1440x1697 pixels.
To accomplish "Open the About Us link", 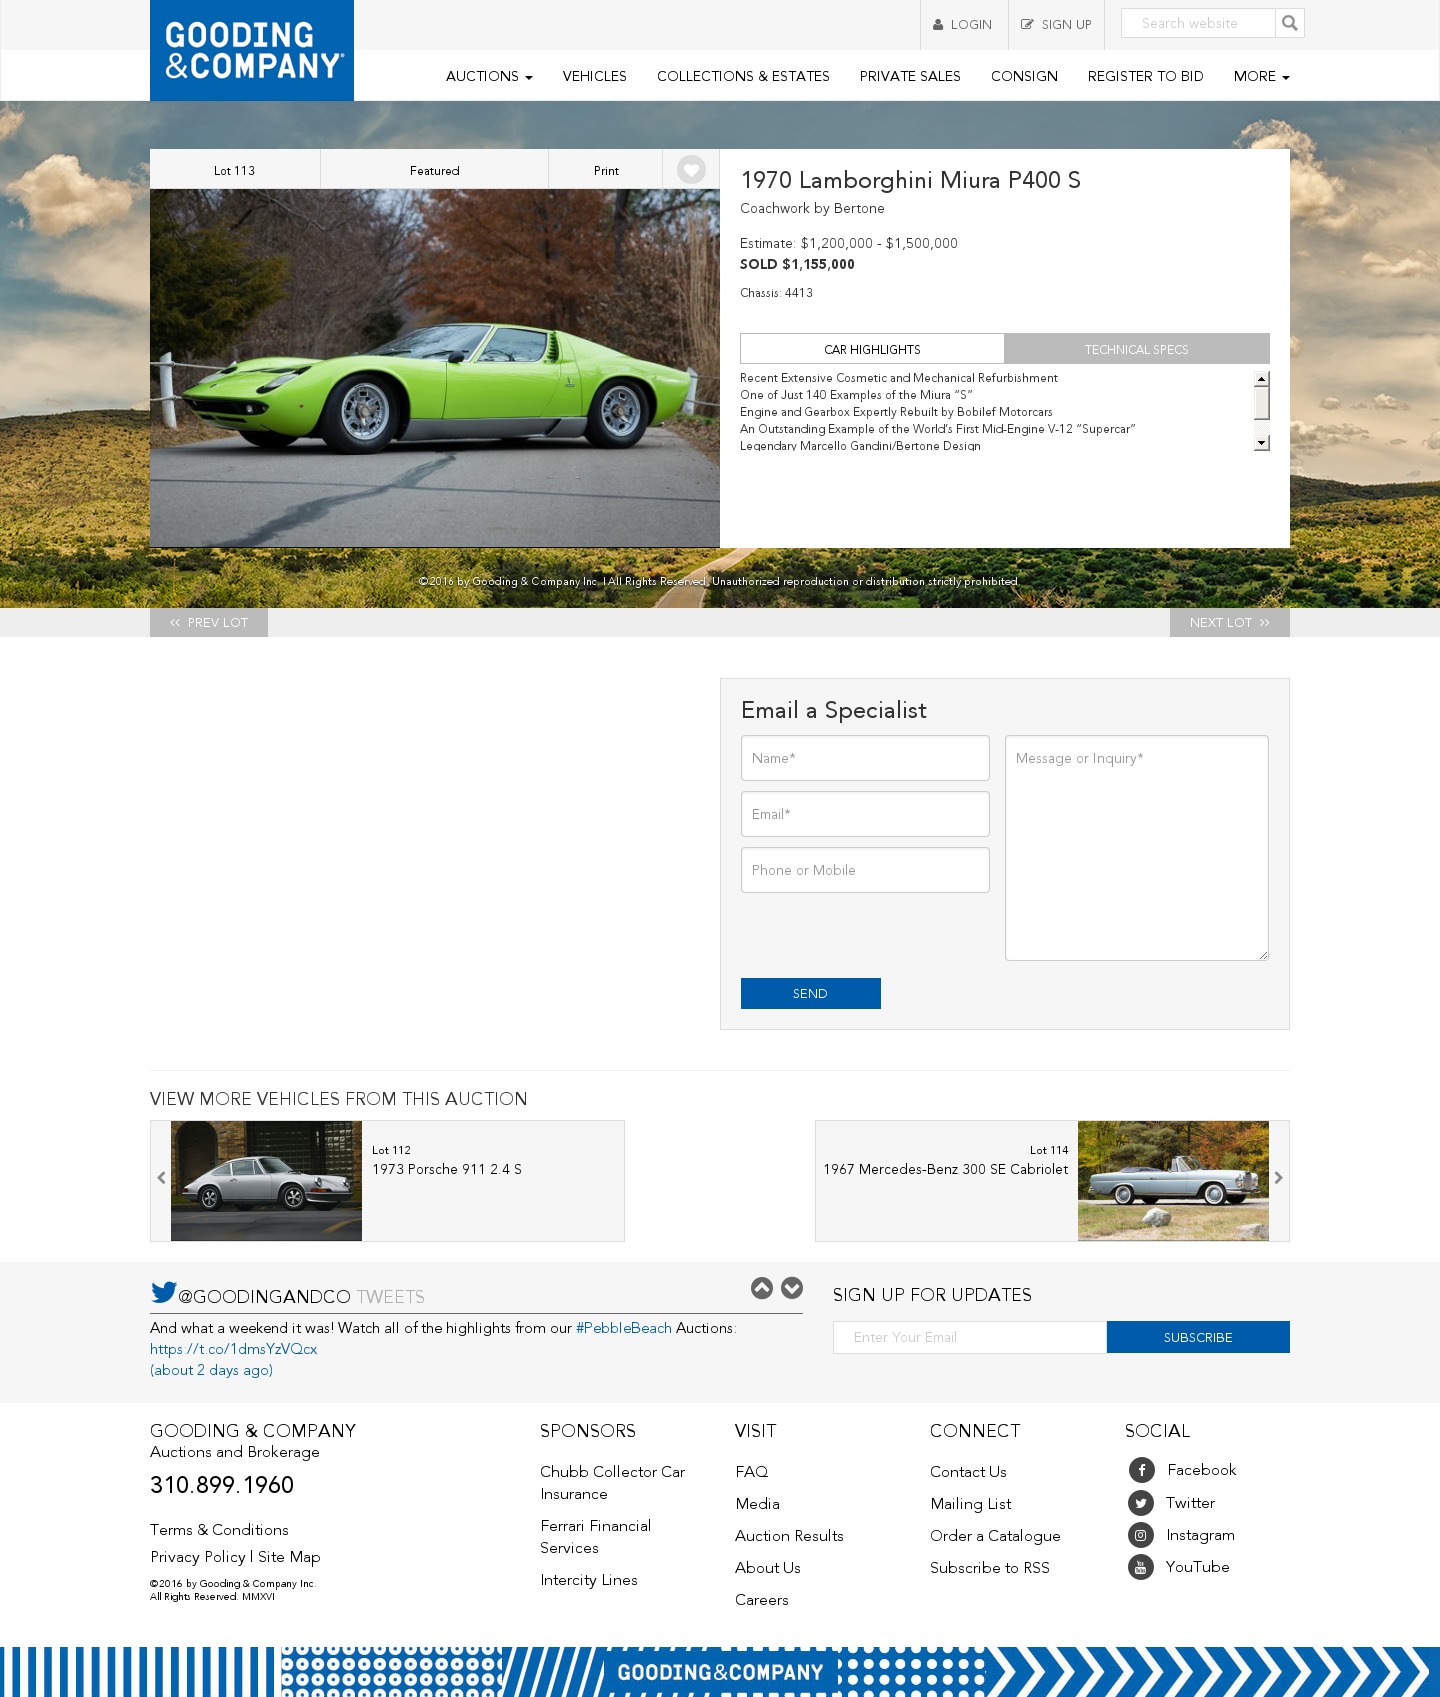I will click(x=767, y=1568).
